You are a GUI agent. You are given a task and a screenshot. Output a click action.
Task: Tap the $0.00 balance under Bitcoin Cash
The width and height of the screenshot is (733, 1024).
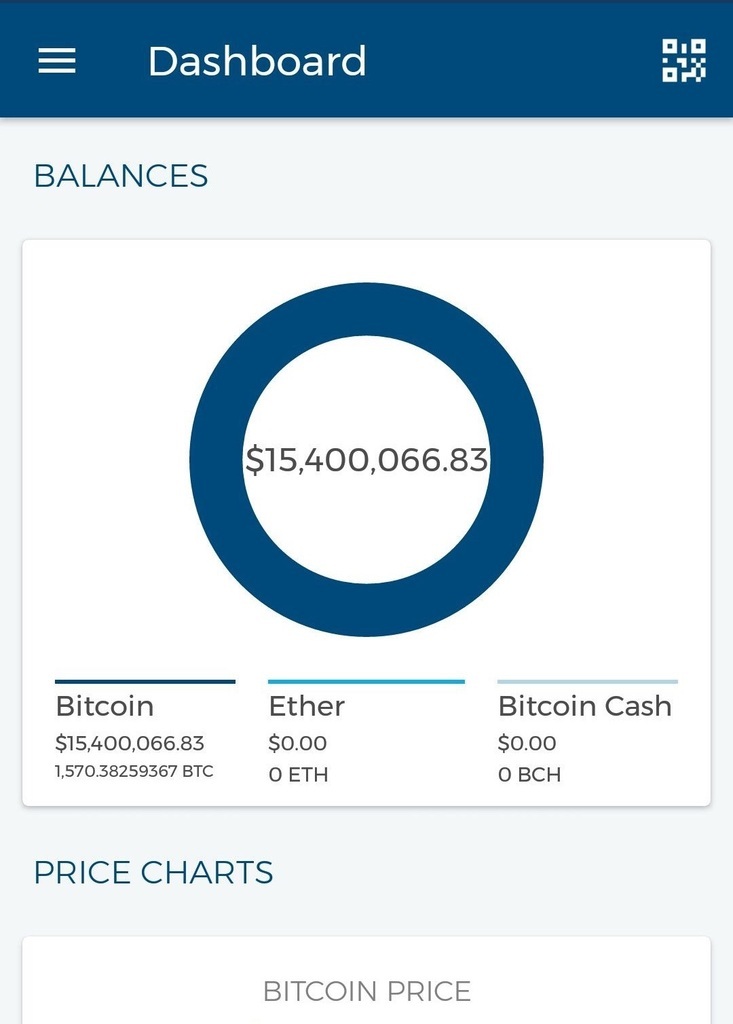point(527,743)
